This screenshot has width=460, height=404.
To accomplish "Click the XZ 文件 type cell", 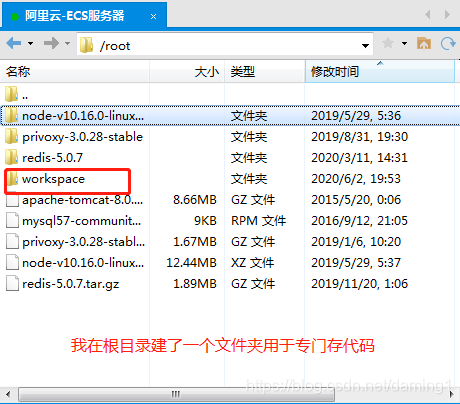I will 253,263.
